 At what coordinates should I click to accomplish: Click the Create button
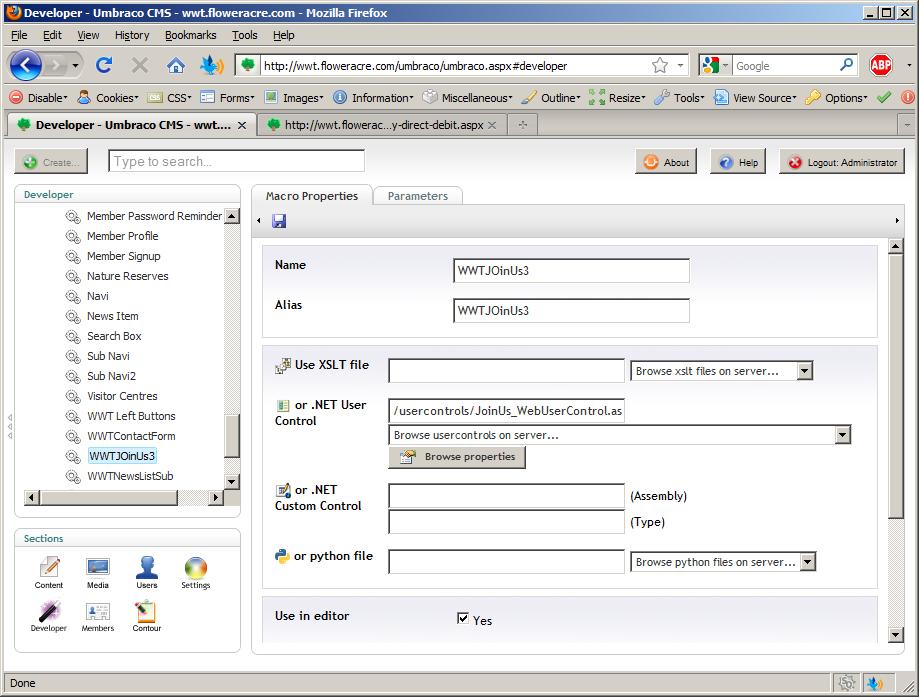(x=51, y=162)
